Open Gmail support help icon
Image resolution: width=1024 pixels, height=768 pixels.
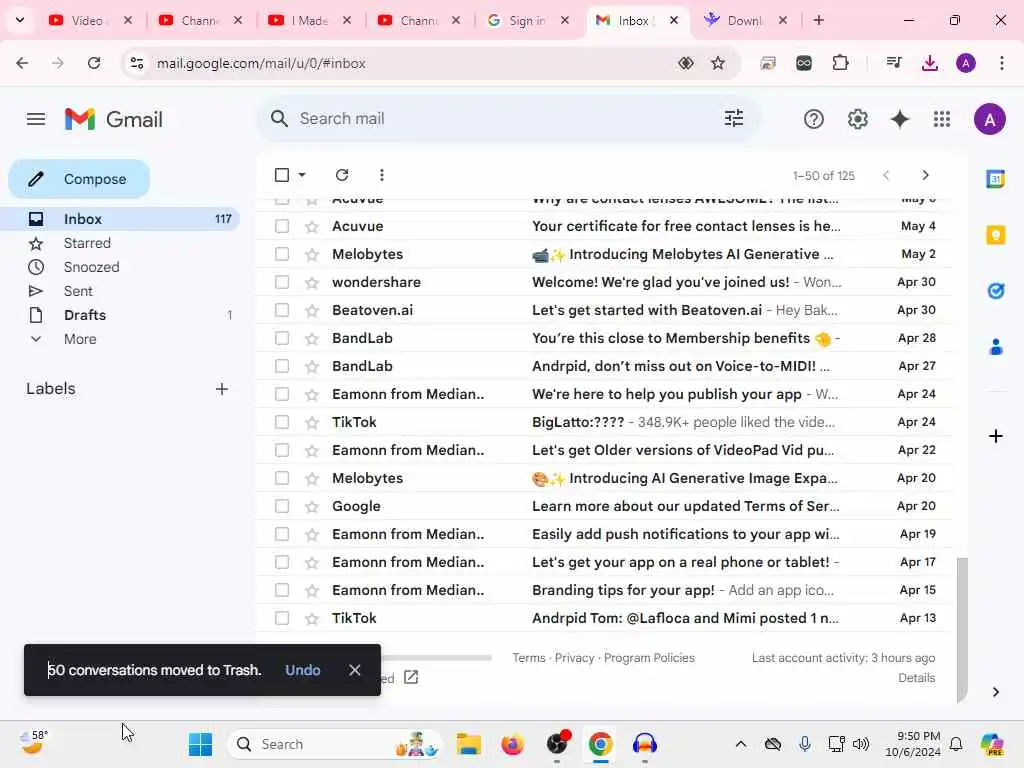(x=813, y=119)
